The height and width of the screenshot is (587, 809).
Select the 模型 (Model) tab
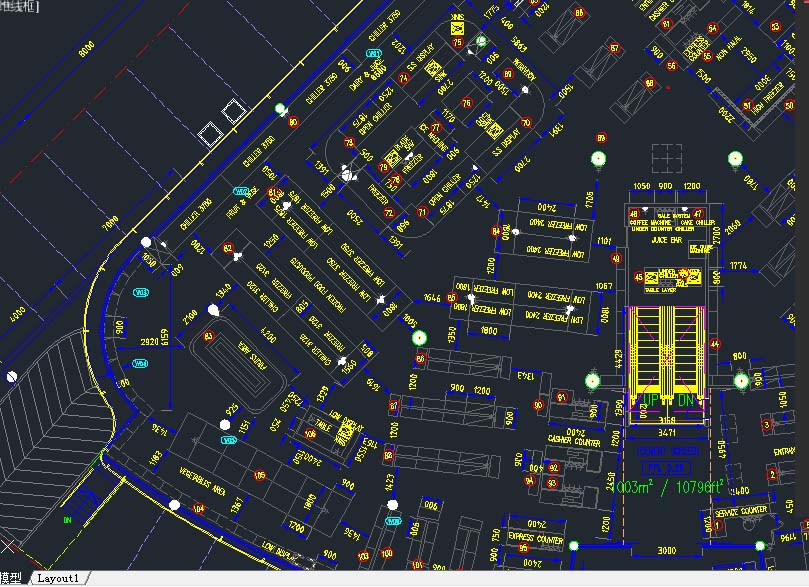click(x=11, y=579)
